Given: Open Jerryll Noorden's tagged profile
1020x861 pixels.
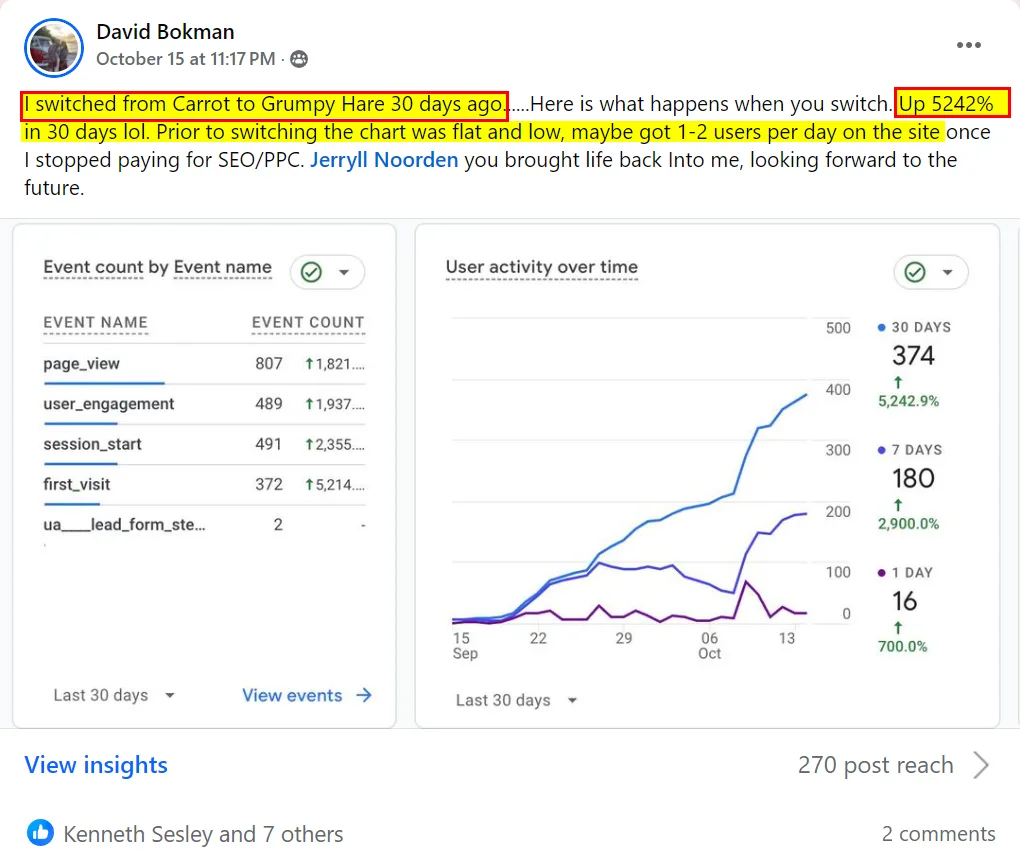Looking at the screenshot, I should point(384,160).
